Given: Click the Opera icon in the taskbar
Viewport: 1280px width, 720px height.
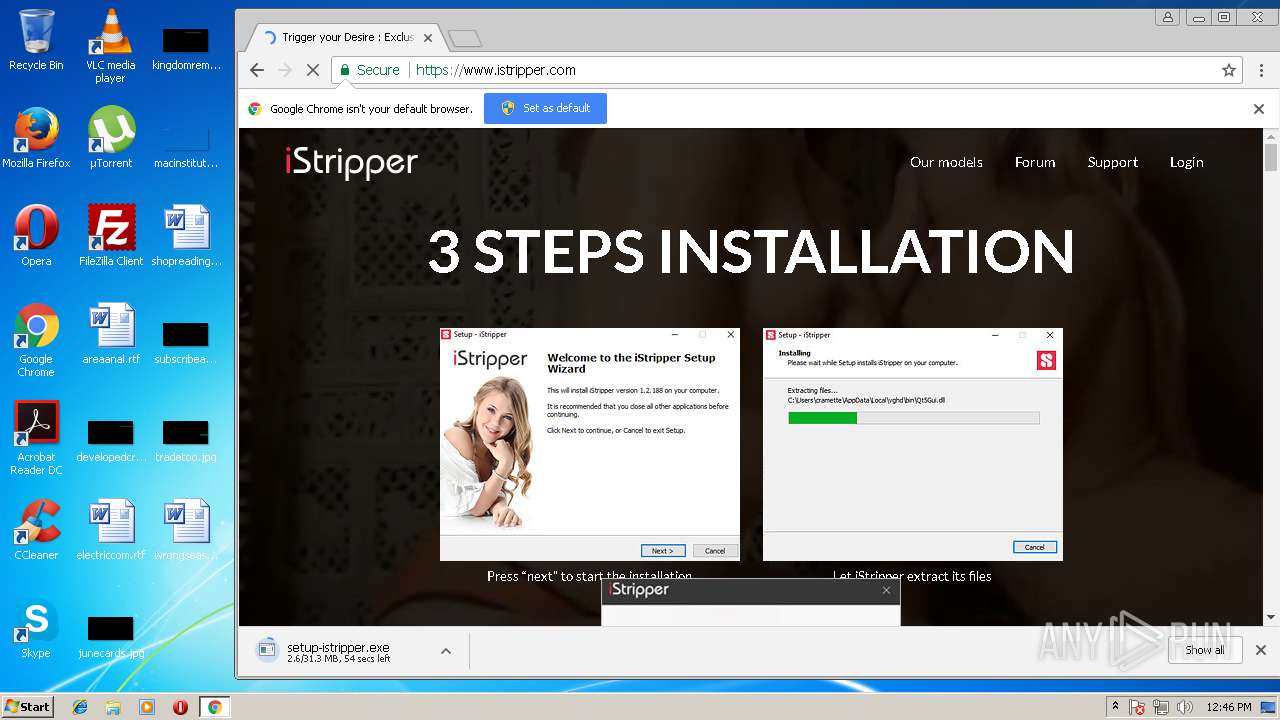Looking at the screenshot, I should click(x=180, y=707).
